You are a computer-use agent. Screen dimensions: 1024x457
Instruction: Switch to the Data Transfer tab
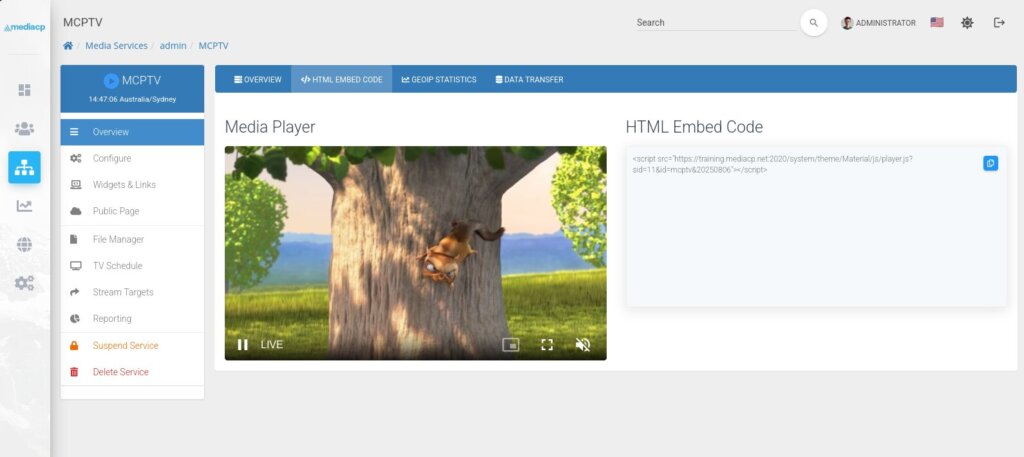529,80
